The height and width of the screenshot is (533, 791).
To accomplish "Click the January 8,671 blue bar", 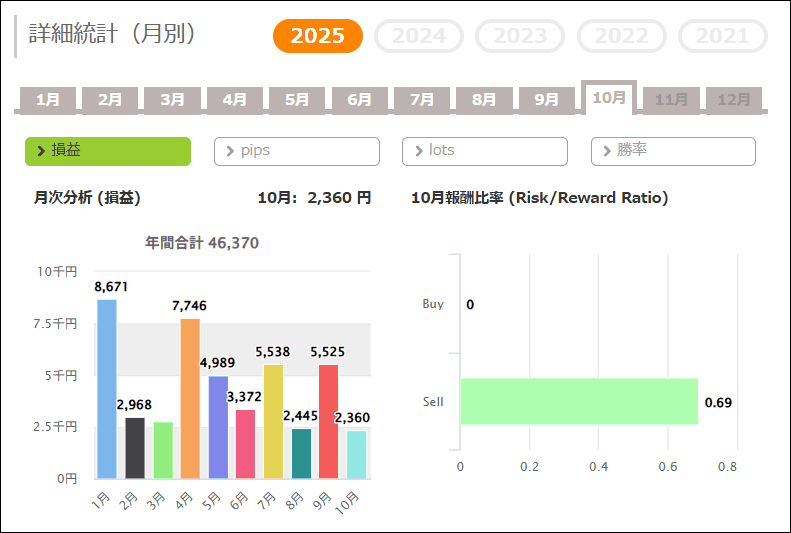I will tap(107, 389).
